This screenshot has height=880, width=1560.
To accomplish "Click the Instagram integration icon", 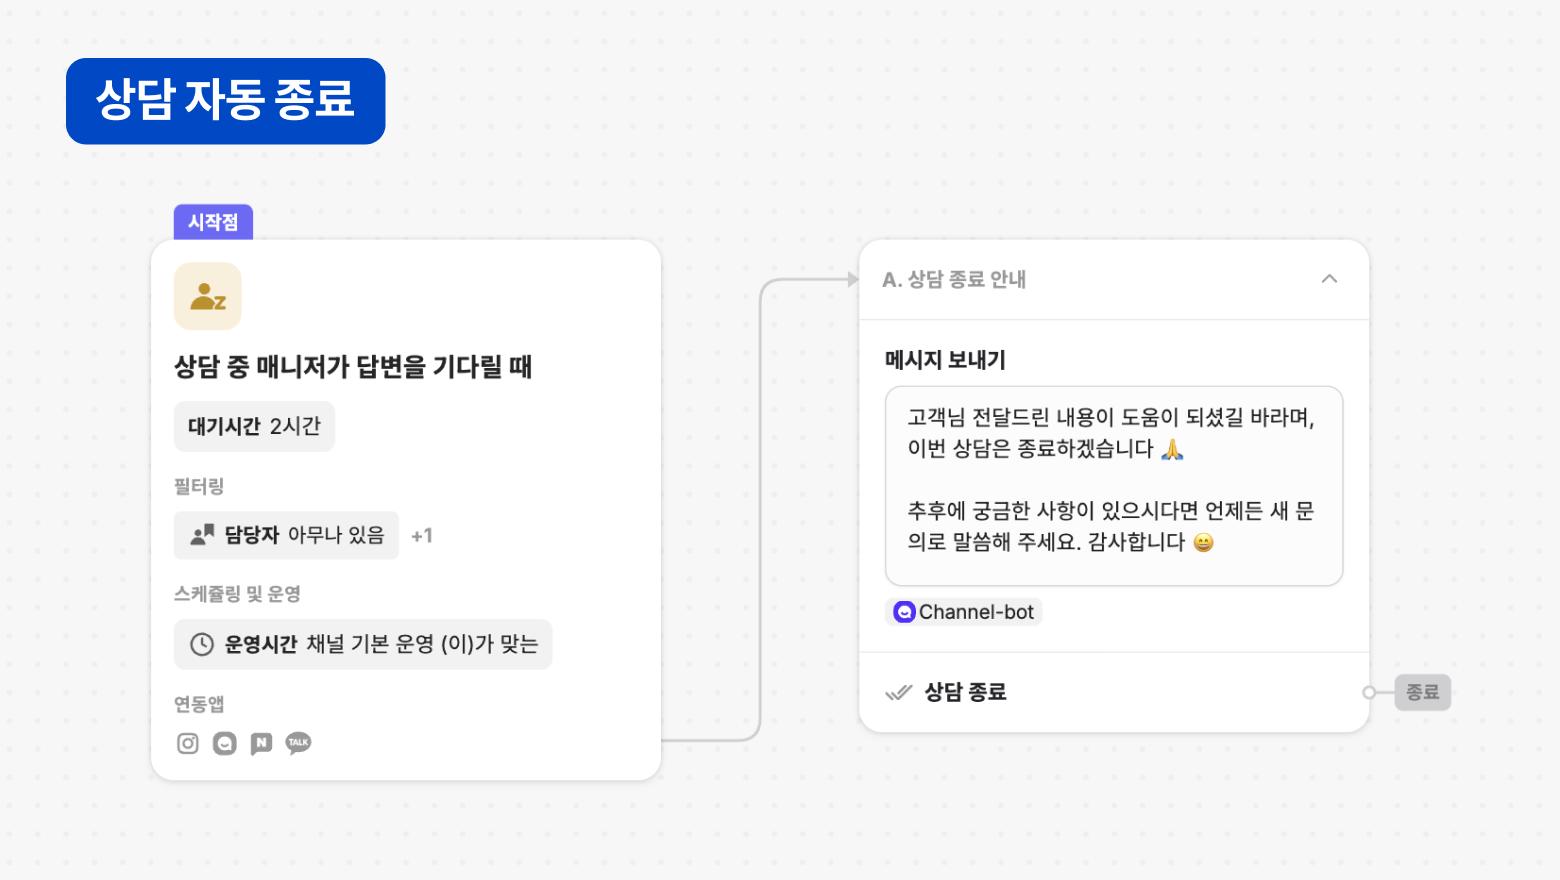I will [188, 743].
